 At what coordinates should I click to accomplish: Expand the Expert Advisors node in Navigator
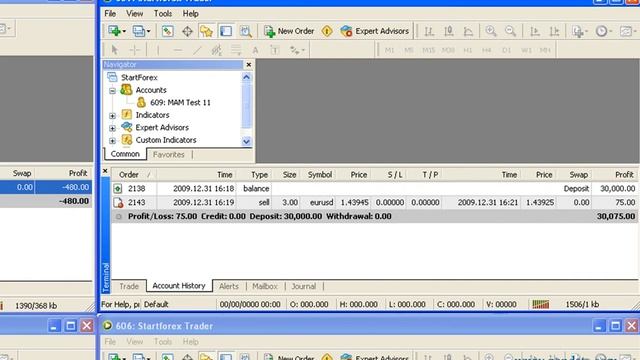tap(112, 128)
